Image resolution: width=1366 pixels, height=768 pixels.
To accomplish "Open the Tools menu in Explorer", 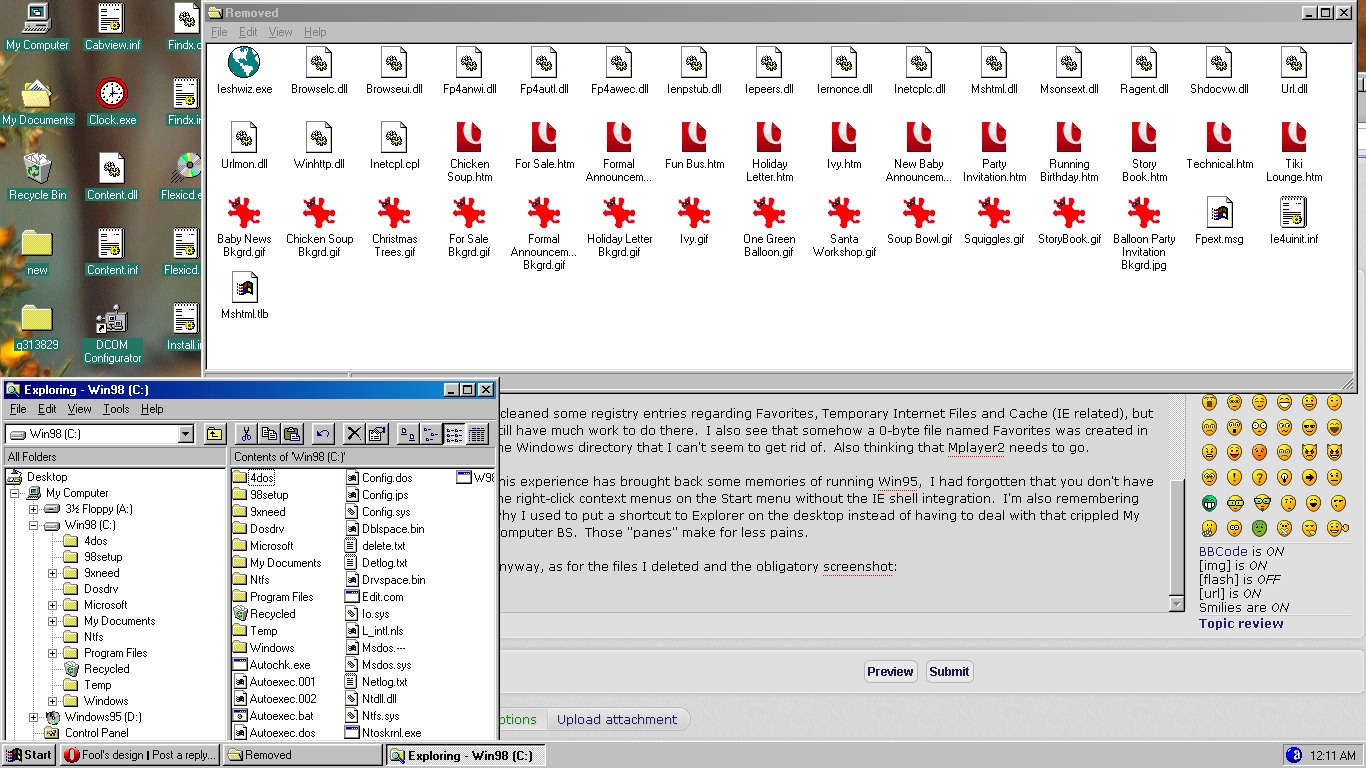I will coord(116,409).
